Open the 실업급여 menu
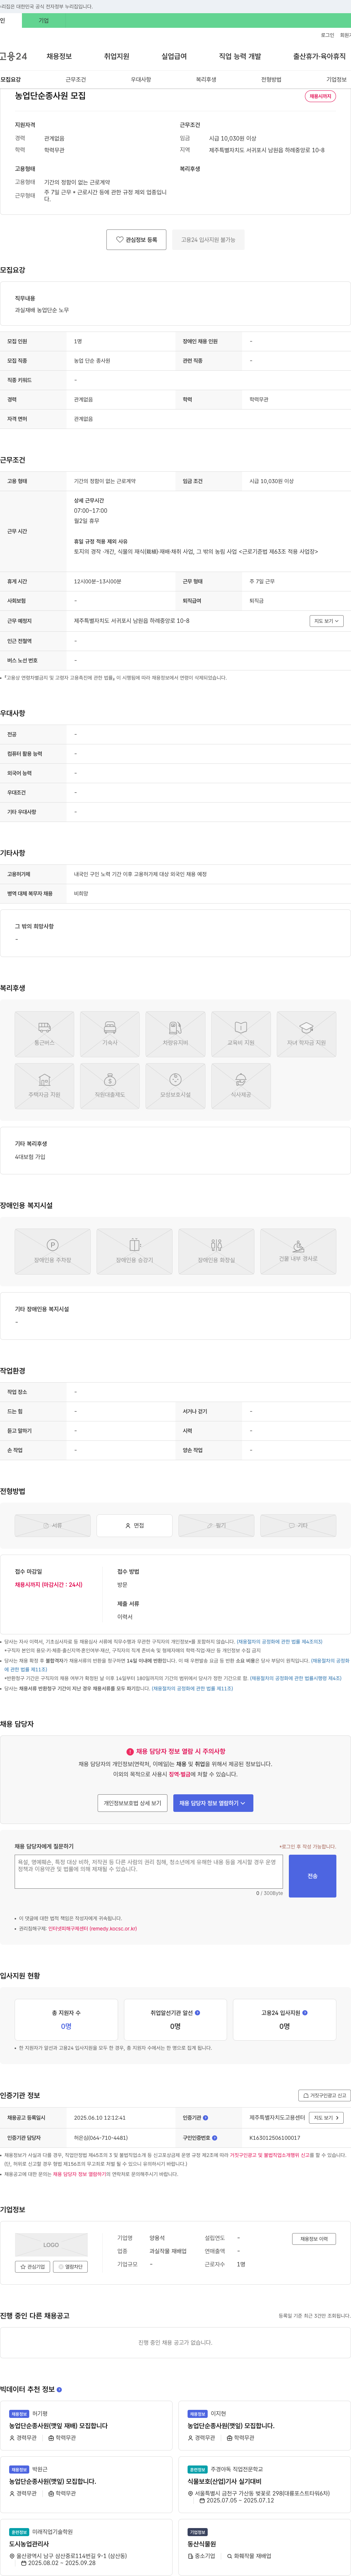This screenshot has width=351, height=2576. pyautogui.click(x=174, y=56)
